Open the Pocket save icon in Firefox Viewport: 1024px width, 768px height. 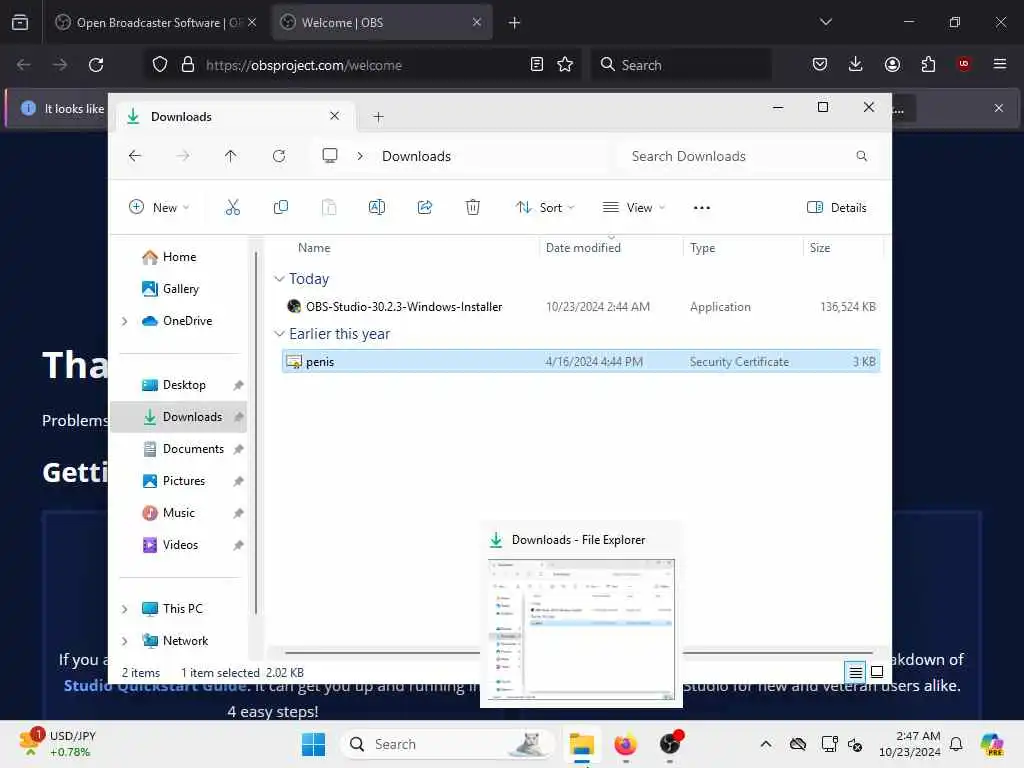[x=820, y=65]
